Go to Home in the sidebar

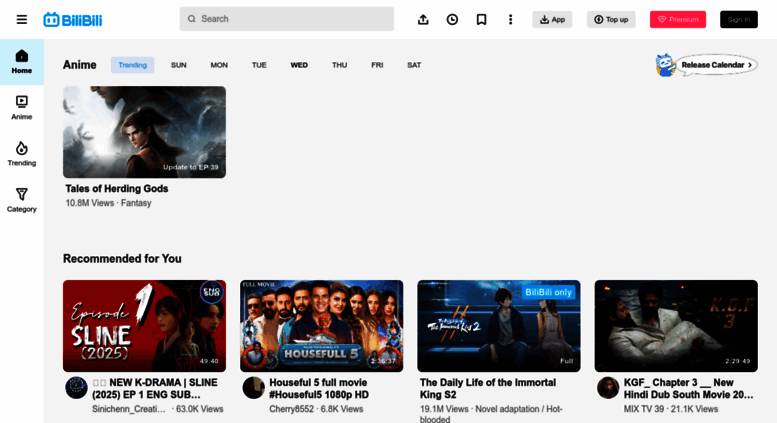(x=22, y=62)
